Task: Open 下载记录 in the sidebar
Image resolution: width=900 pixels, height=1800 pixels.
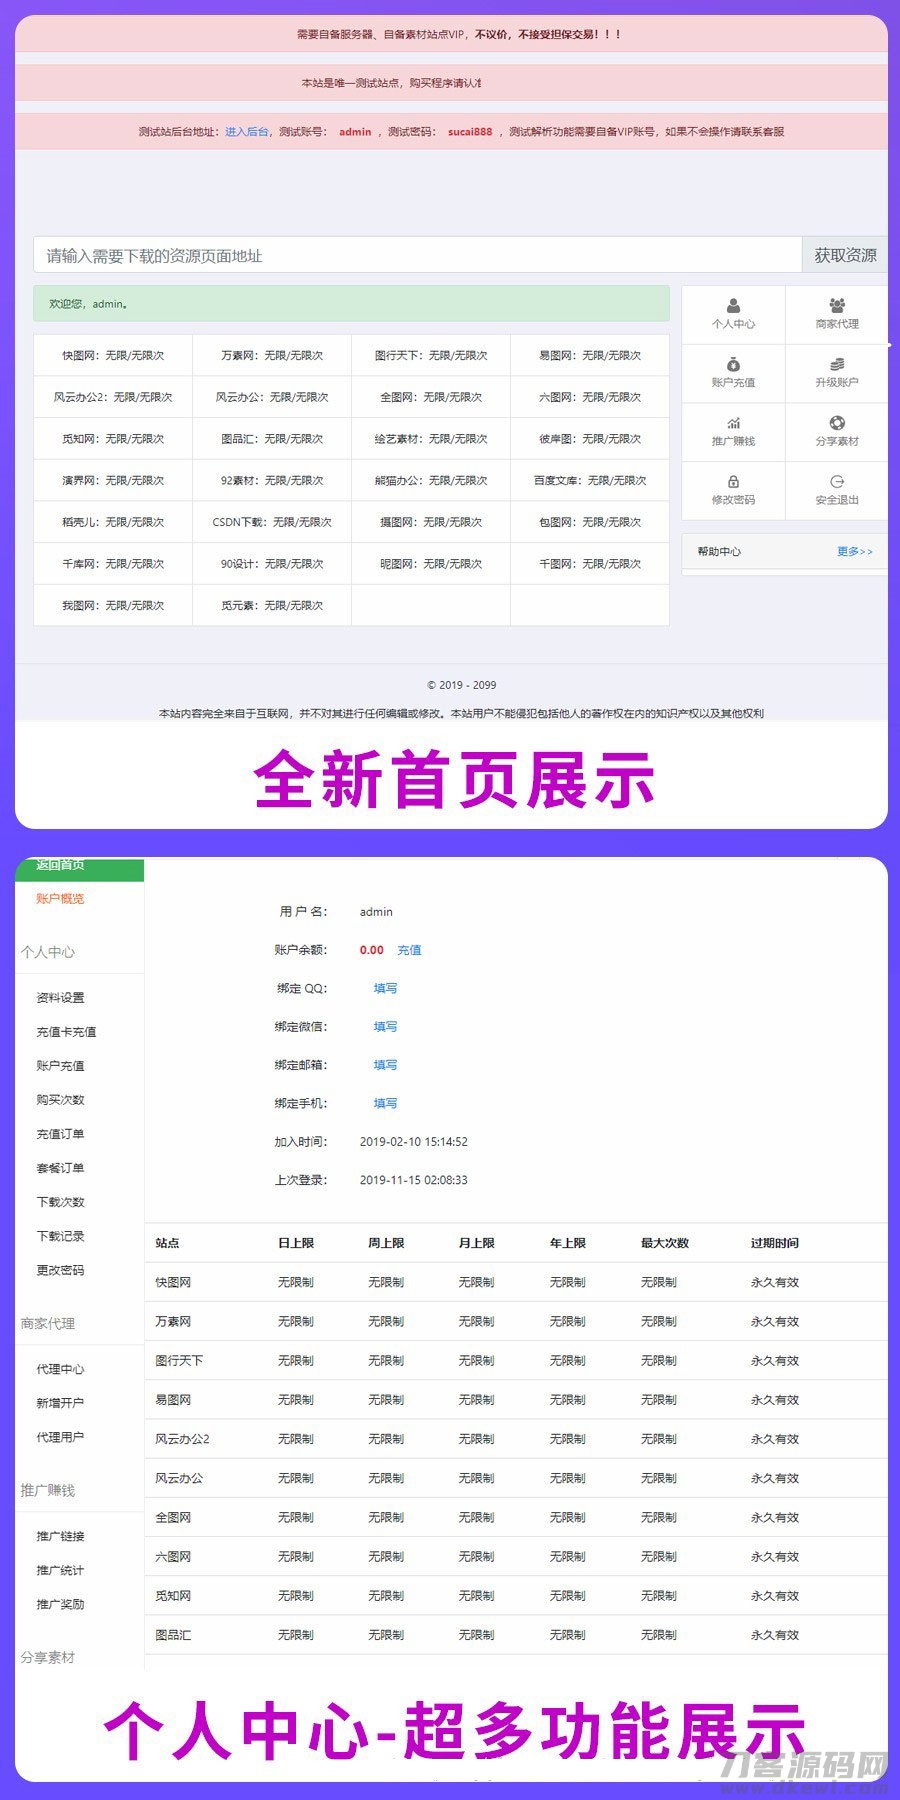Action: 60,1236
